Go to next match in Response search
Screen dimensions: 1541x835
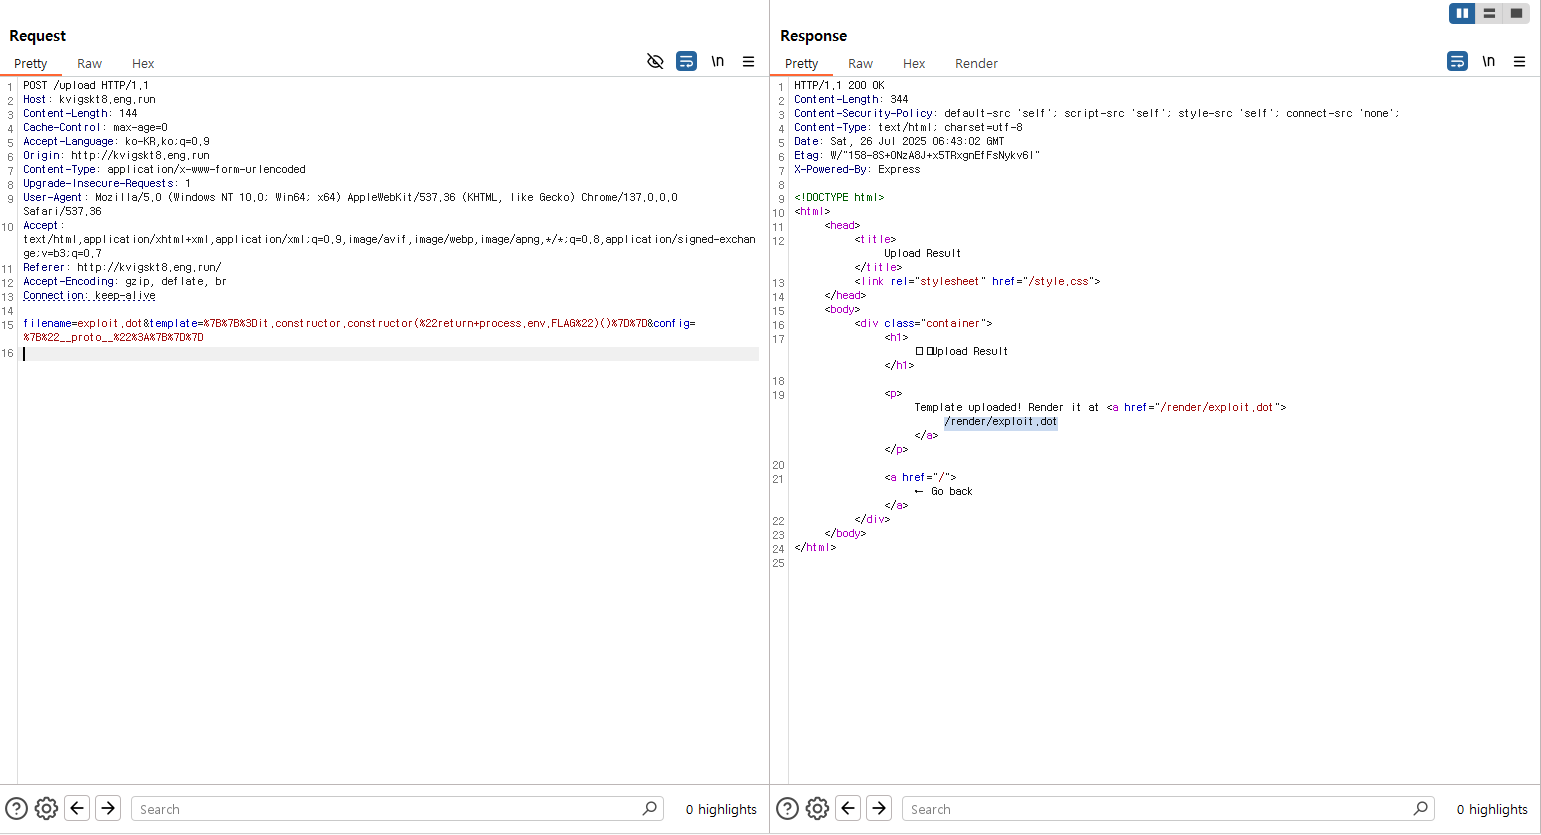pyautogui.click(x=879, y=808)
